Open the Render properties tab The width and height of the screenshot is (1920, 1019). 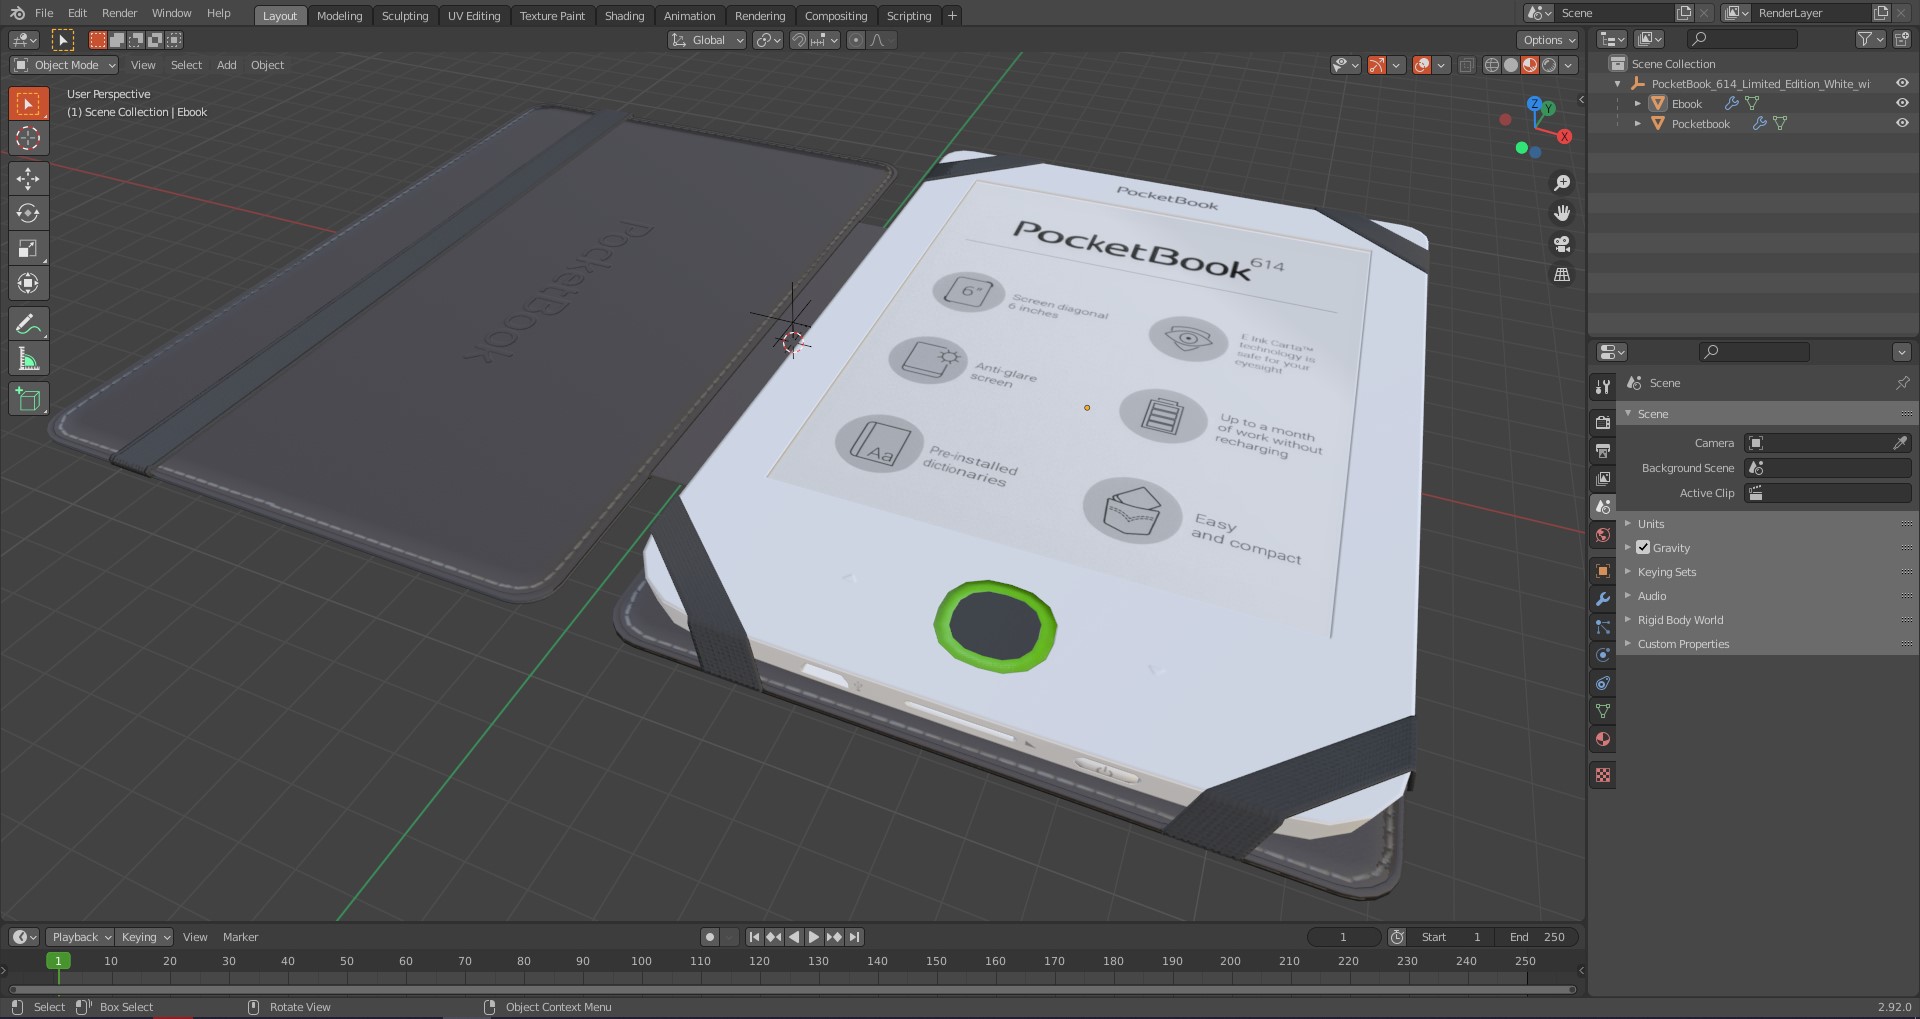point(1603,422)
